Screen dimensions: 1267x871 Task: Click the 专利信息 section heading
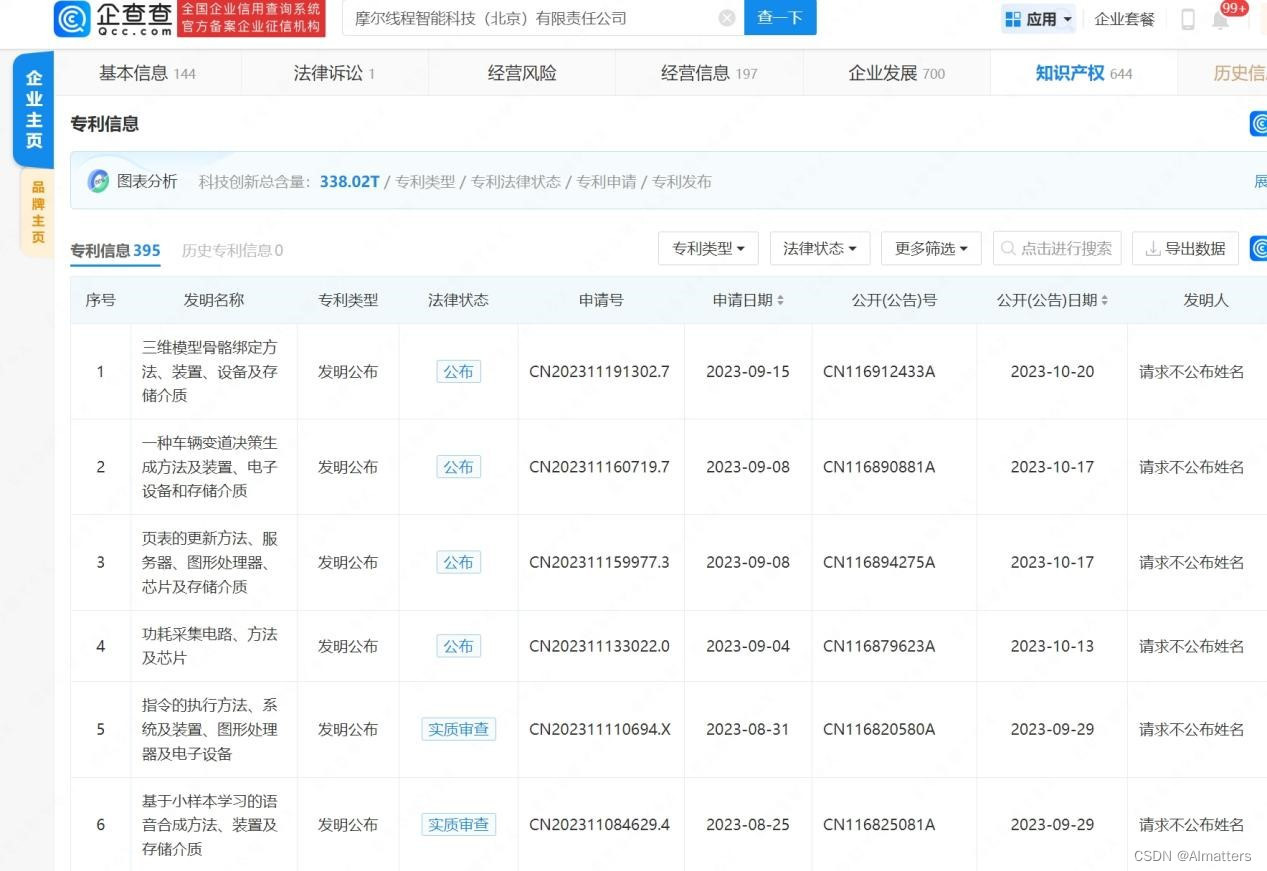[x=105, y=124]
